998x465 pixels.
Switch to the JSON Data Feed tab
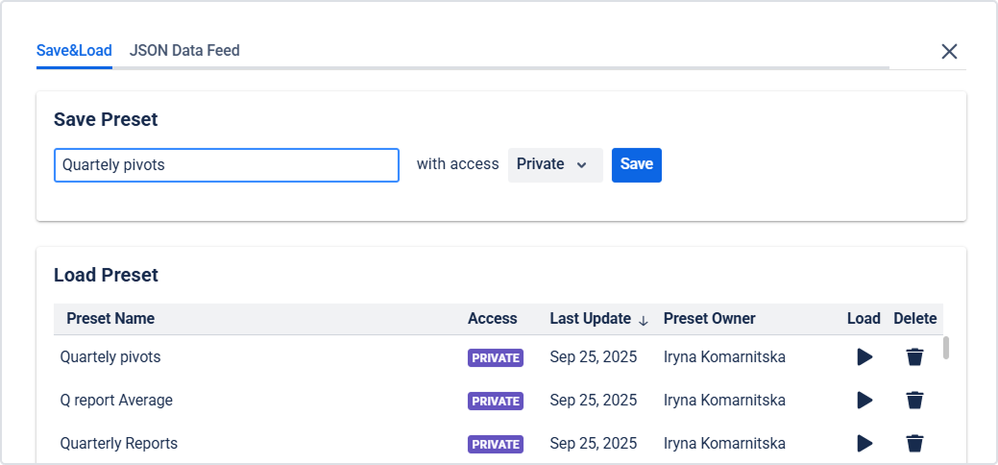[x=184, y=50]
